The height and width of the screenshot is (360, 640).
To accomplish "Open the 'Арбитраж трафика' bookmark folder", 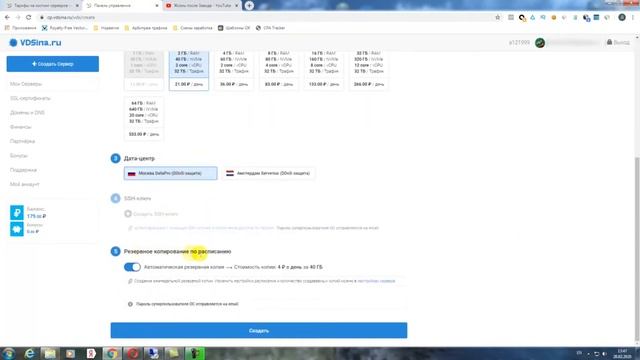I will point(146,28).
